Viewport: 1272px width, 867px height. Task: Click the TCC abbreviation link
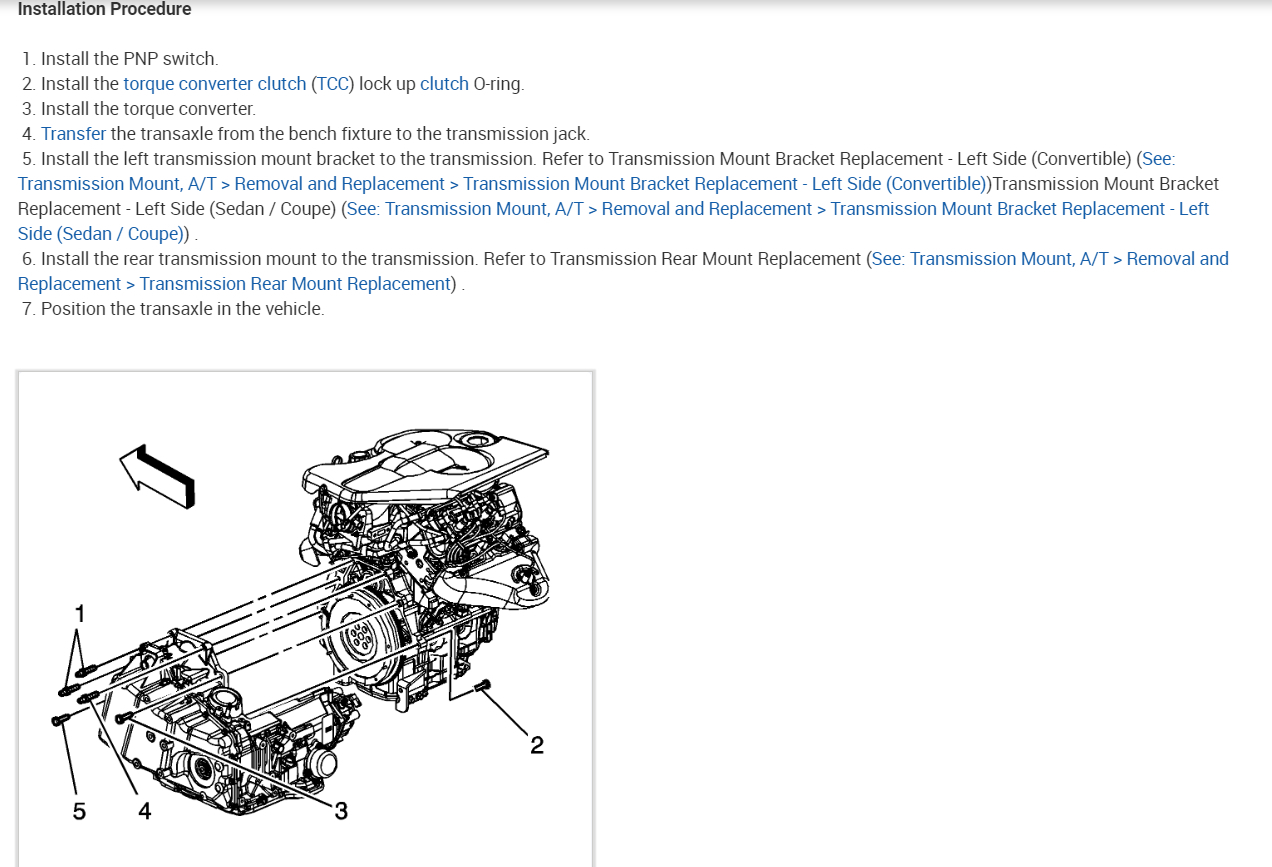point(331,84)
